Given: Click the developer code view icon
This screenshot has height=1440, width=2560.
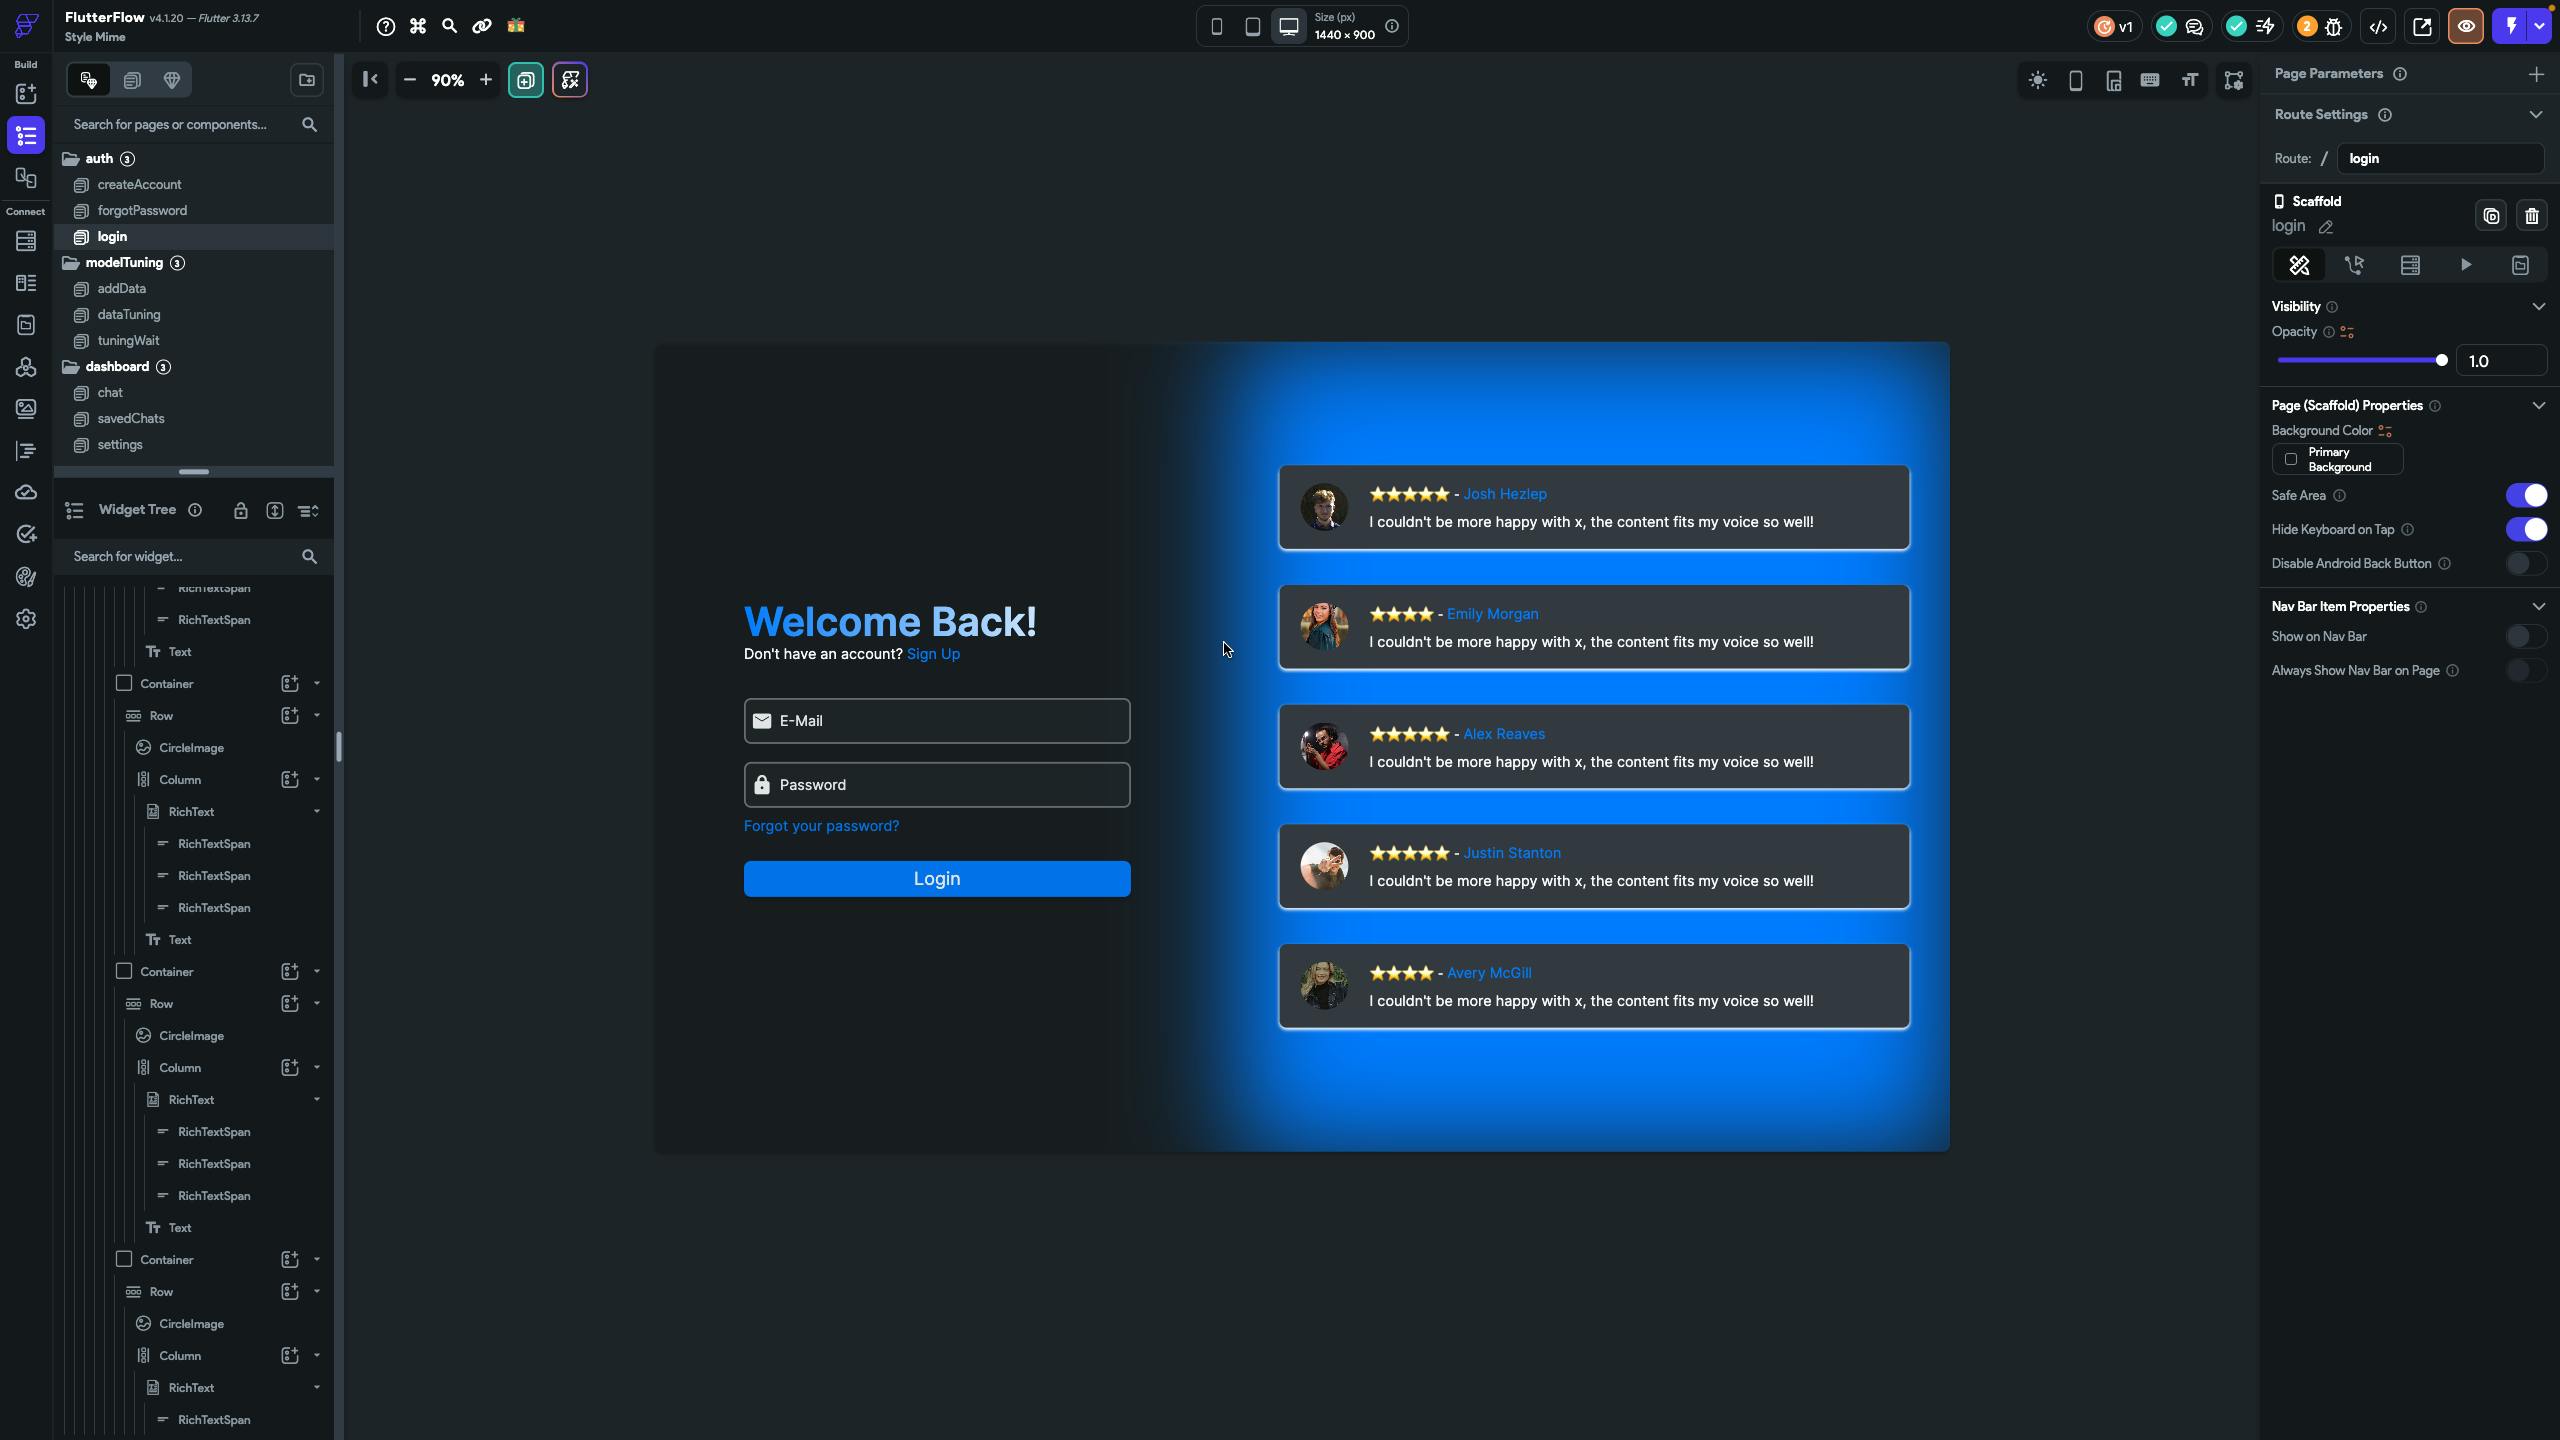Looking at the screenshot, I should coord(2378,27).
